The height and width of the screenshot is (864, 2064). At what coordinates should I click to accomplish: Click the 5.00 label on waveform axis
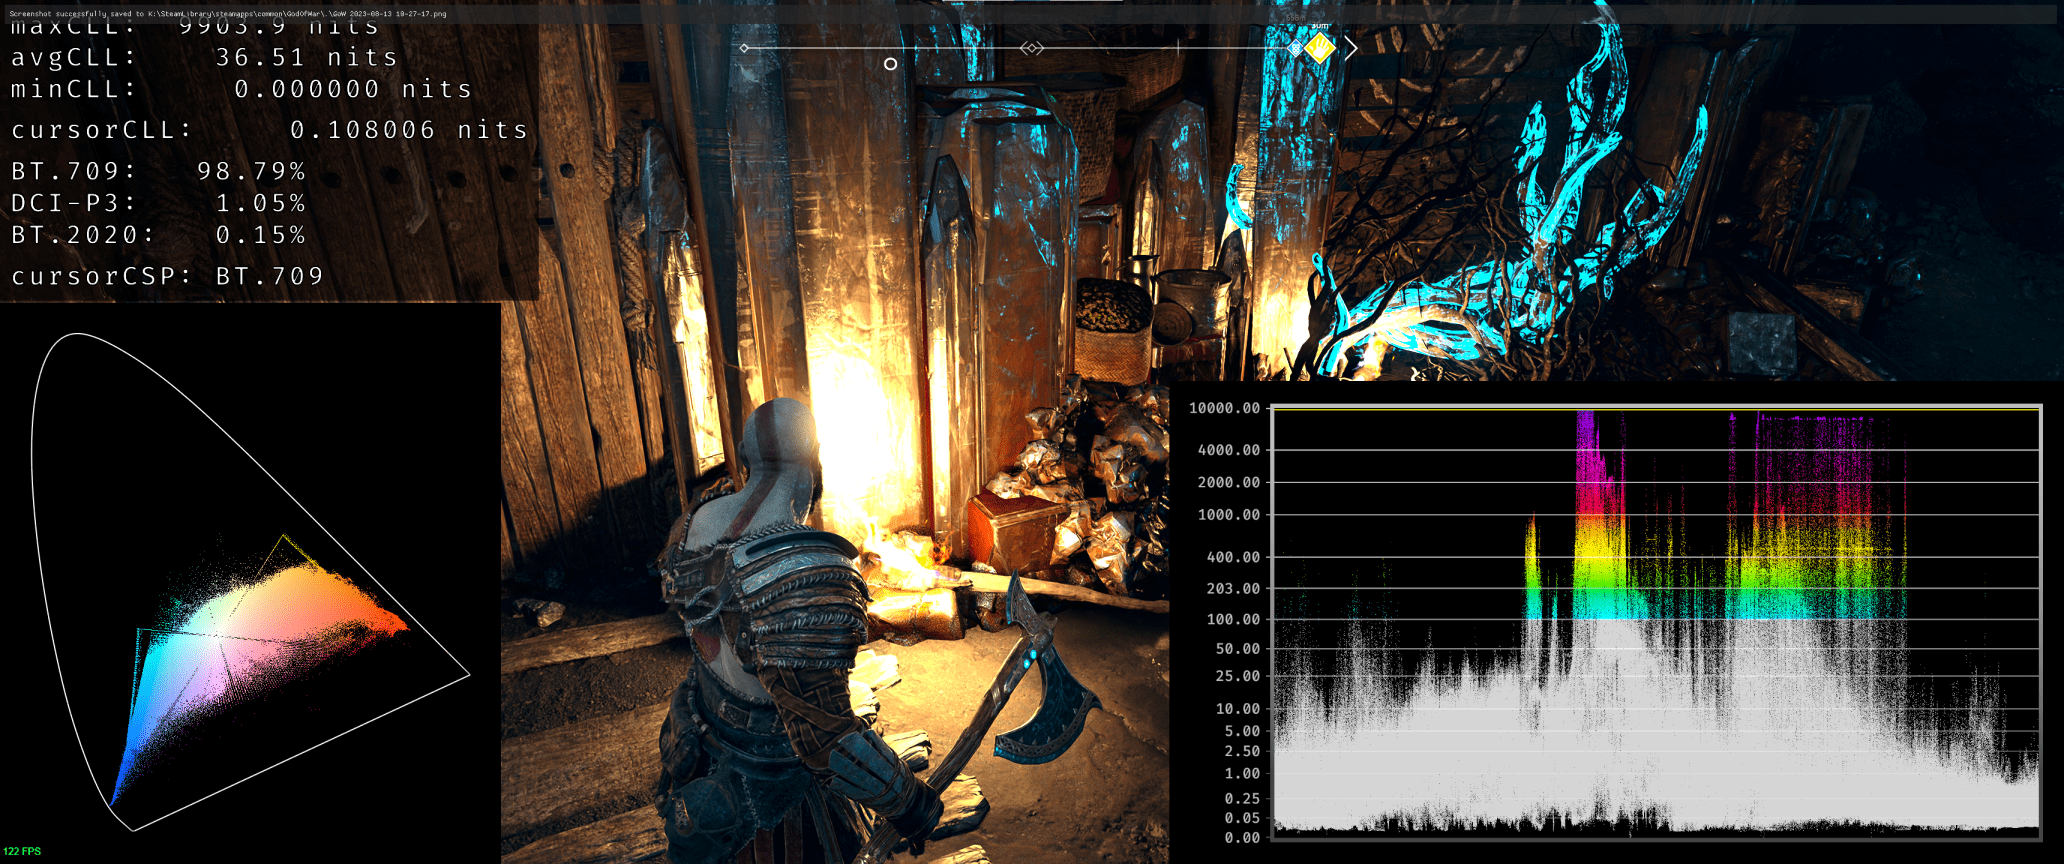coord(1243,731)
